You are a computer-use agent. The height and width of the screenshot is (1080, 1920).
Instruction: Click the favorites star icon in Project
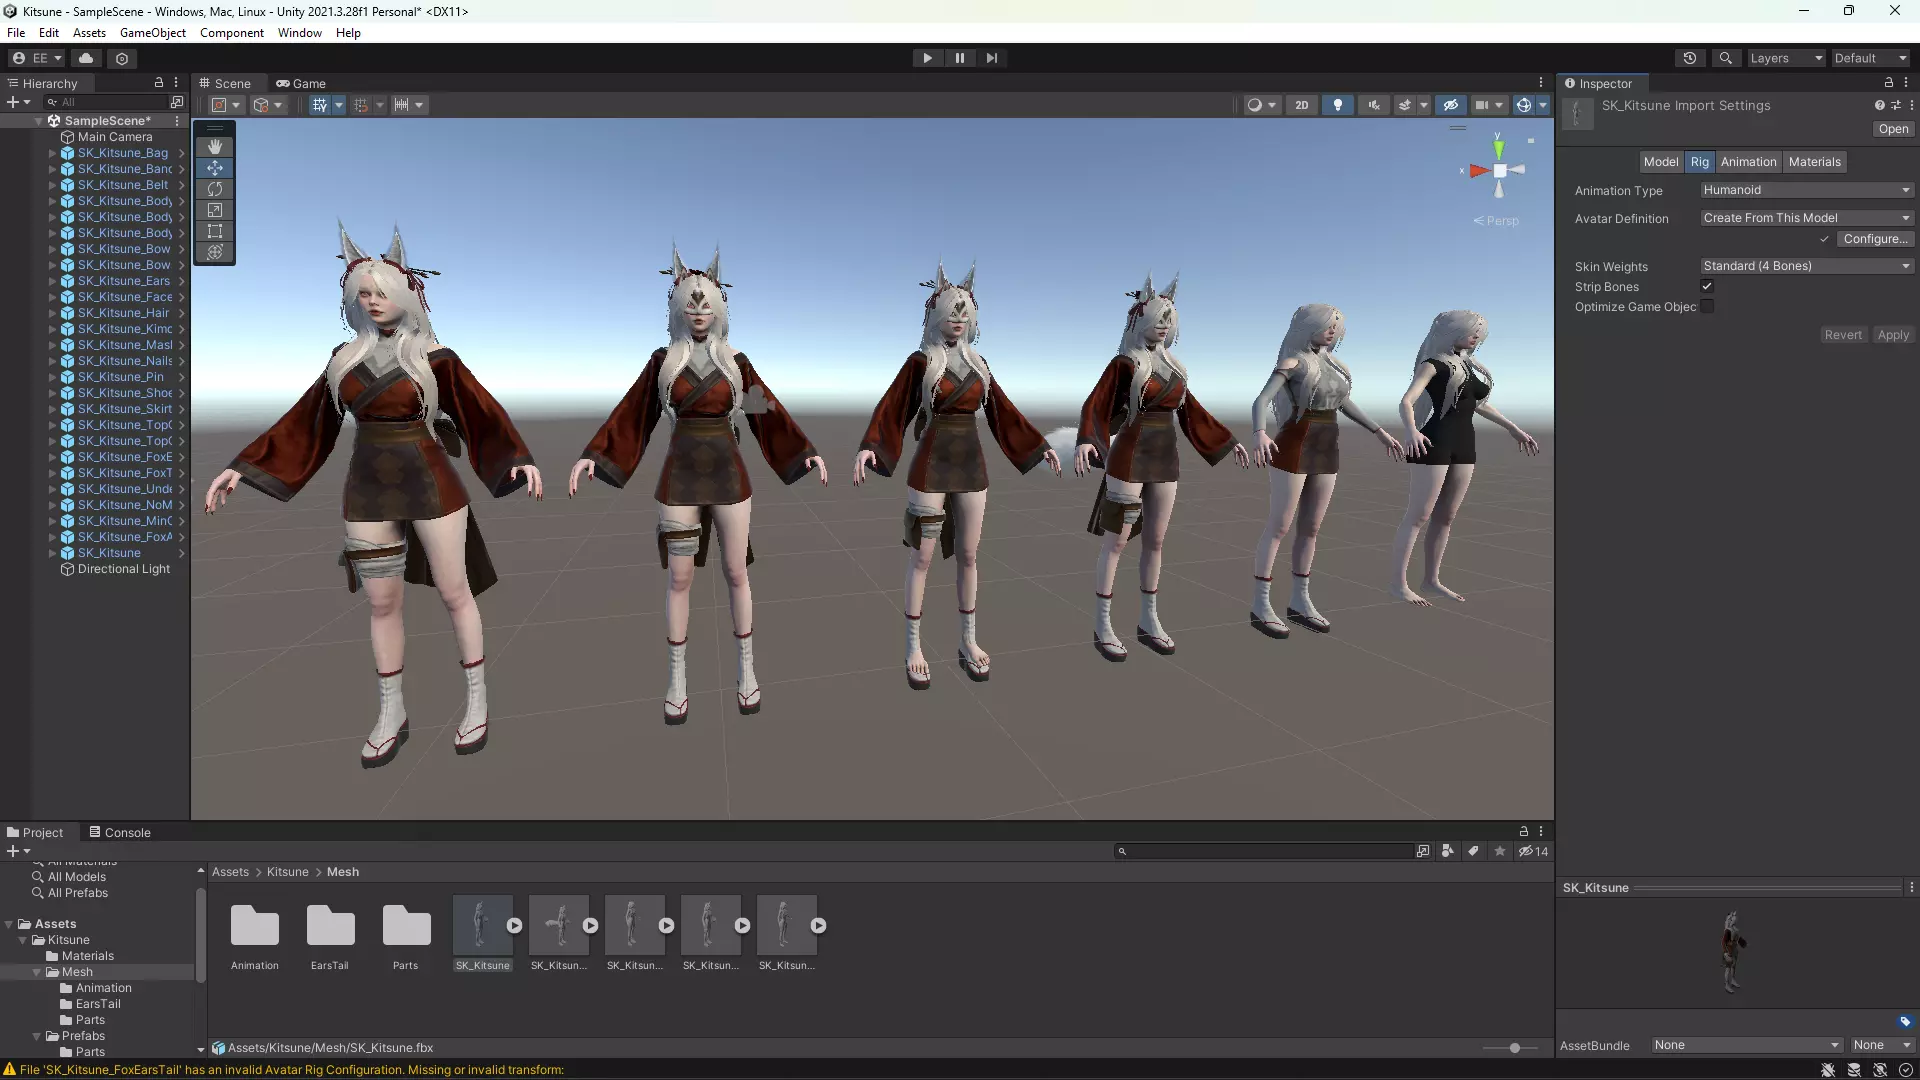(x=1499, y=852)
